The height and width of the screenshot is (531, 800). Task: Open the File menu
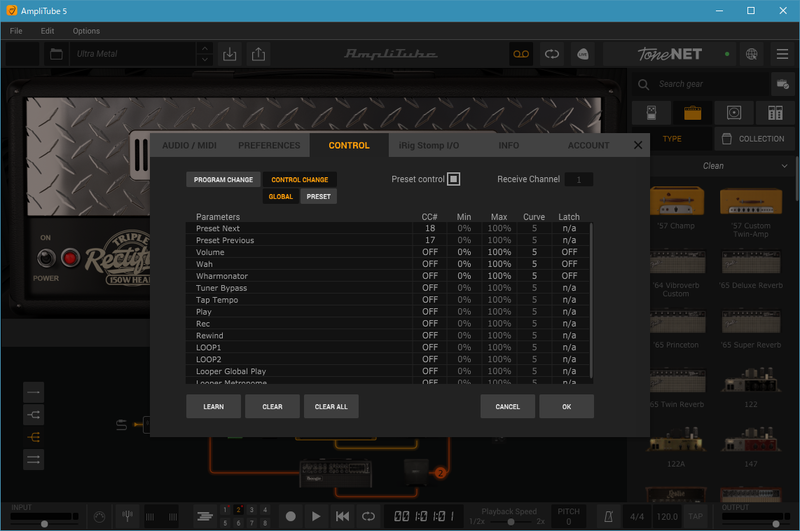point(16,31)
